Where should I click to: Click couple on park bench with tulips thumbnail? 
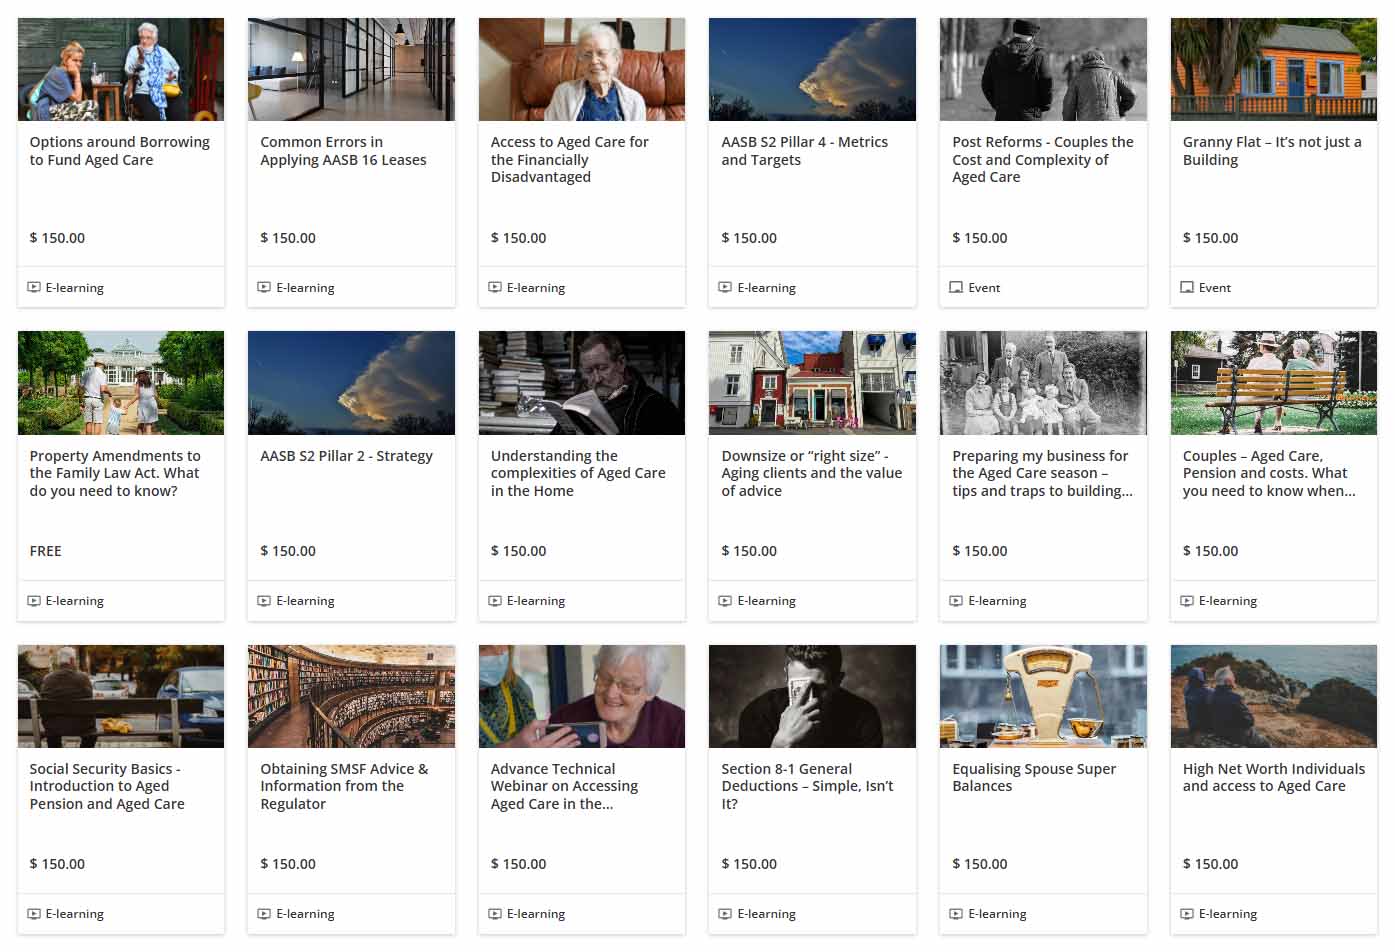(1274, 383)
